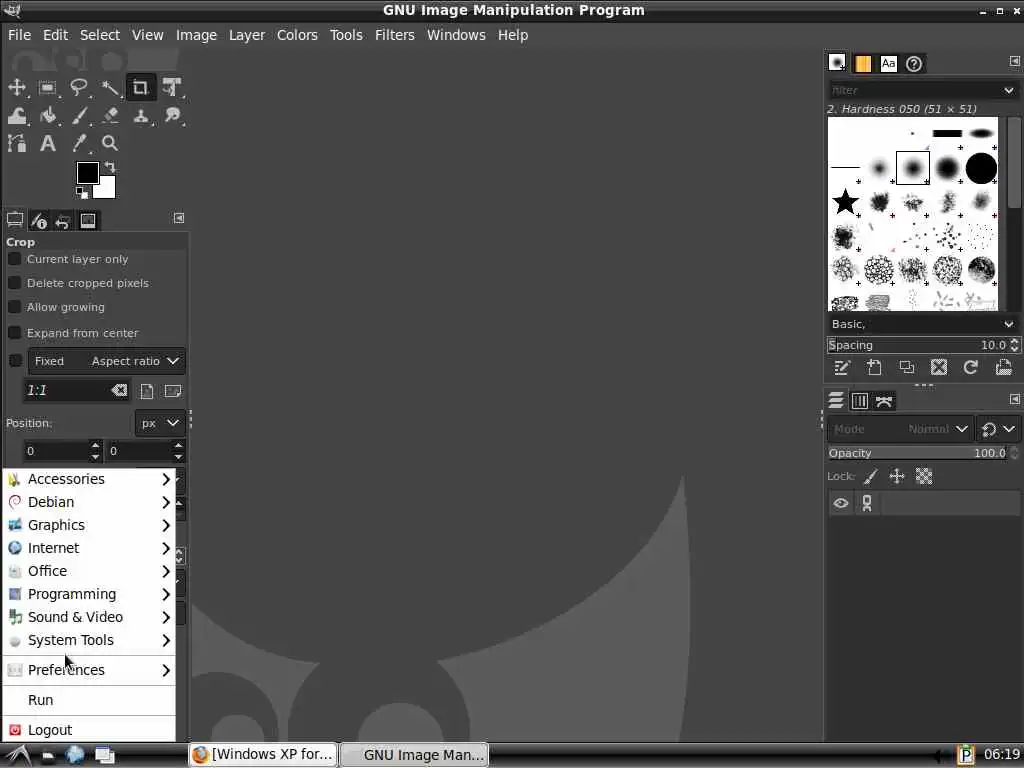Image resolution: width=1024 pixels, height=768 pixels.
Task: Create a new brush
Action: 874,368
